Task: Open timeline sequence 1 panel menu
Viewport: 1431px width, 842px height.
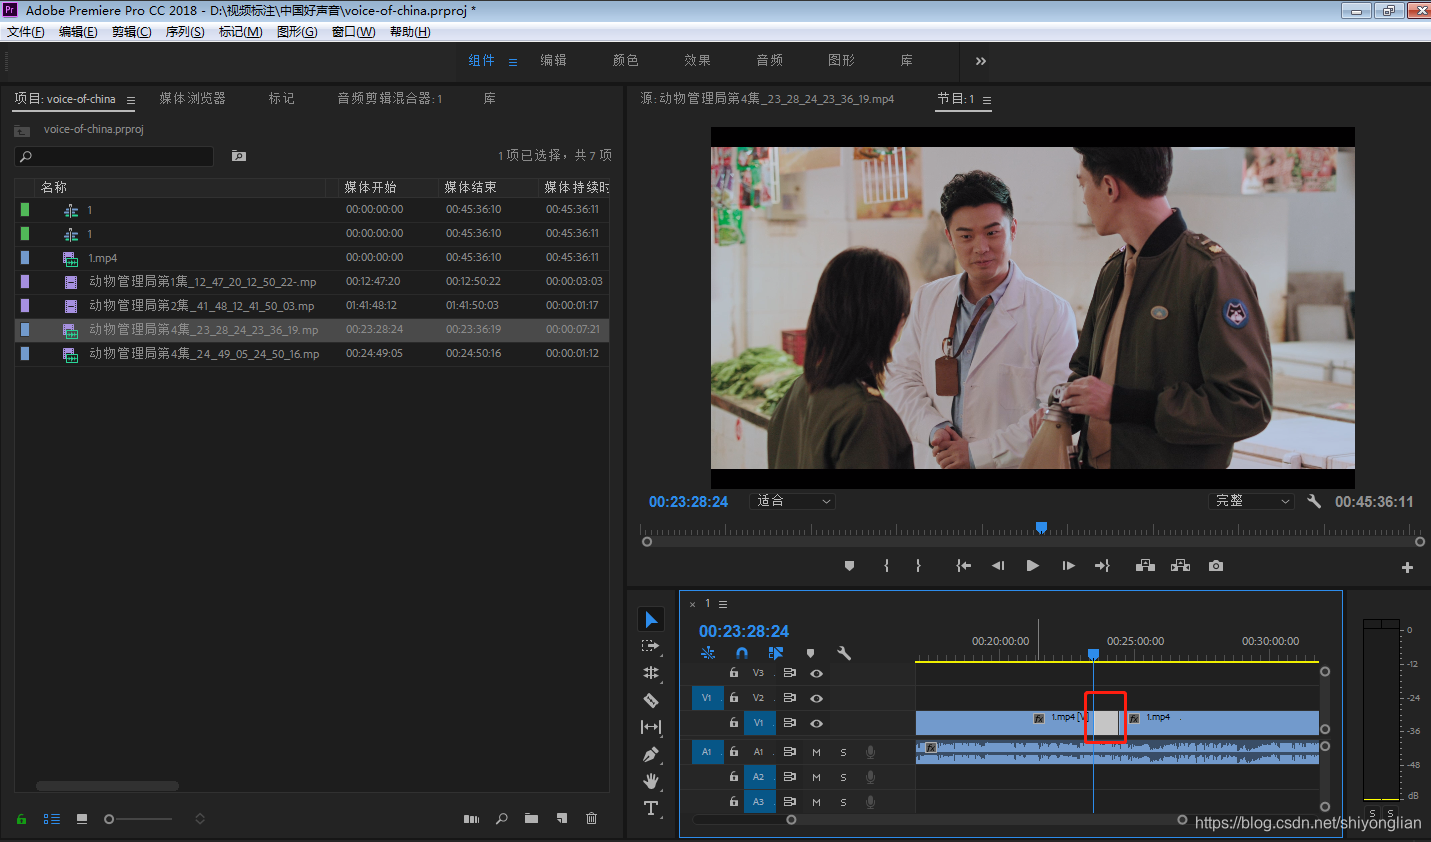Action: point(723,604)
